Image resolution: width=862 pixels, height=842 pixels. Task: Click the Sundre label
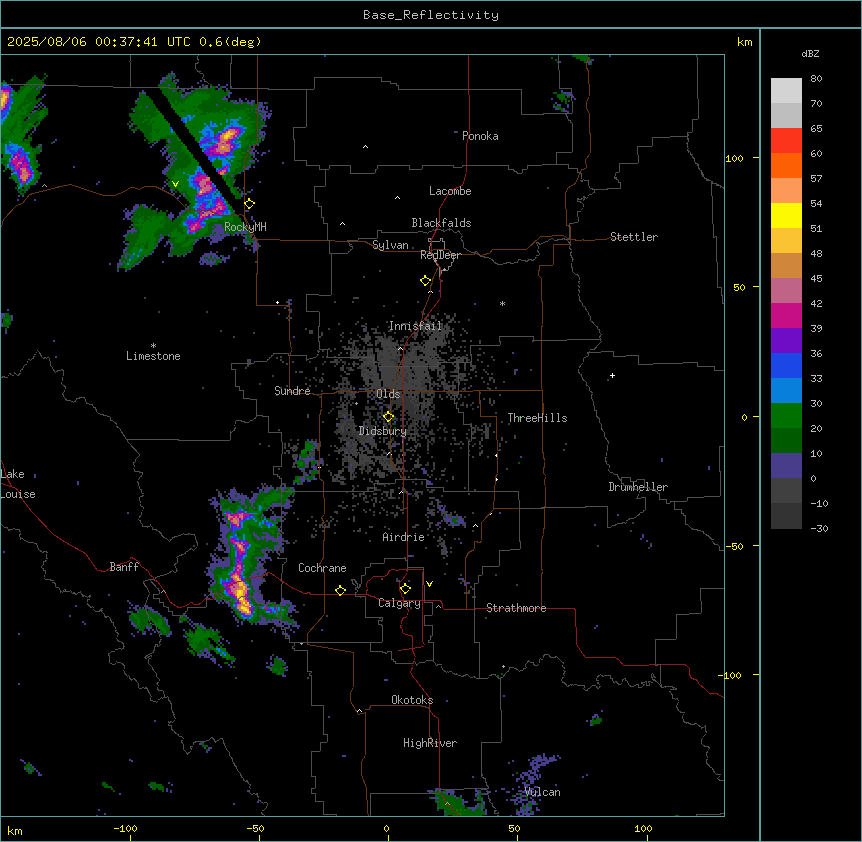292,391
